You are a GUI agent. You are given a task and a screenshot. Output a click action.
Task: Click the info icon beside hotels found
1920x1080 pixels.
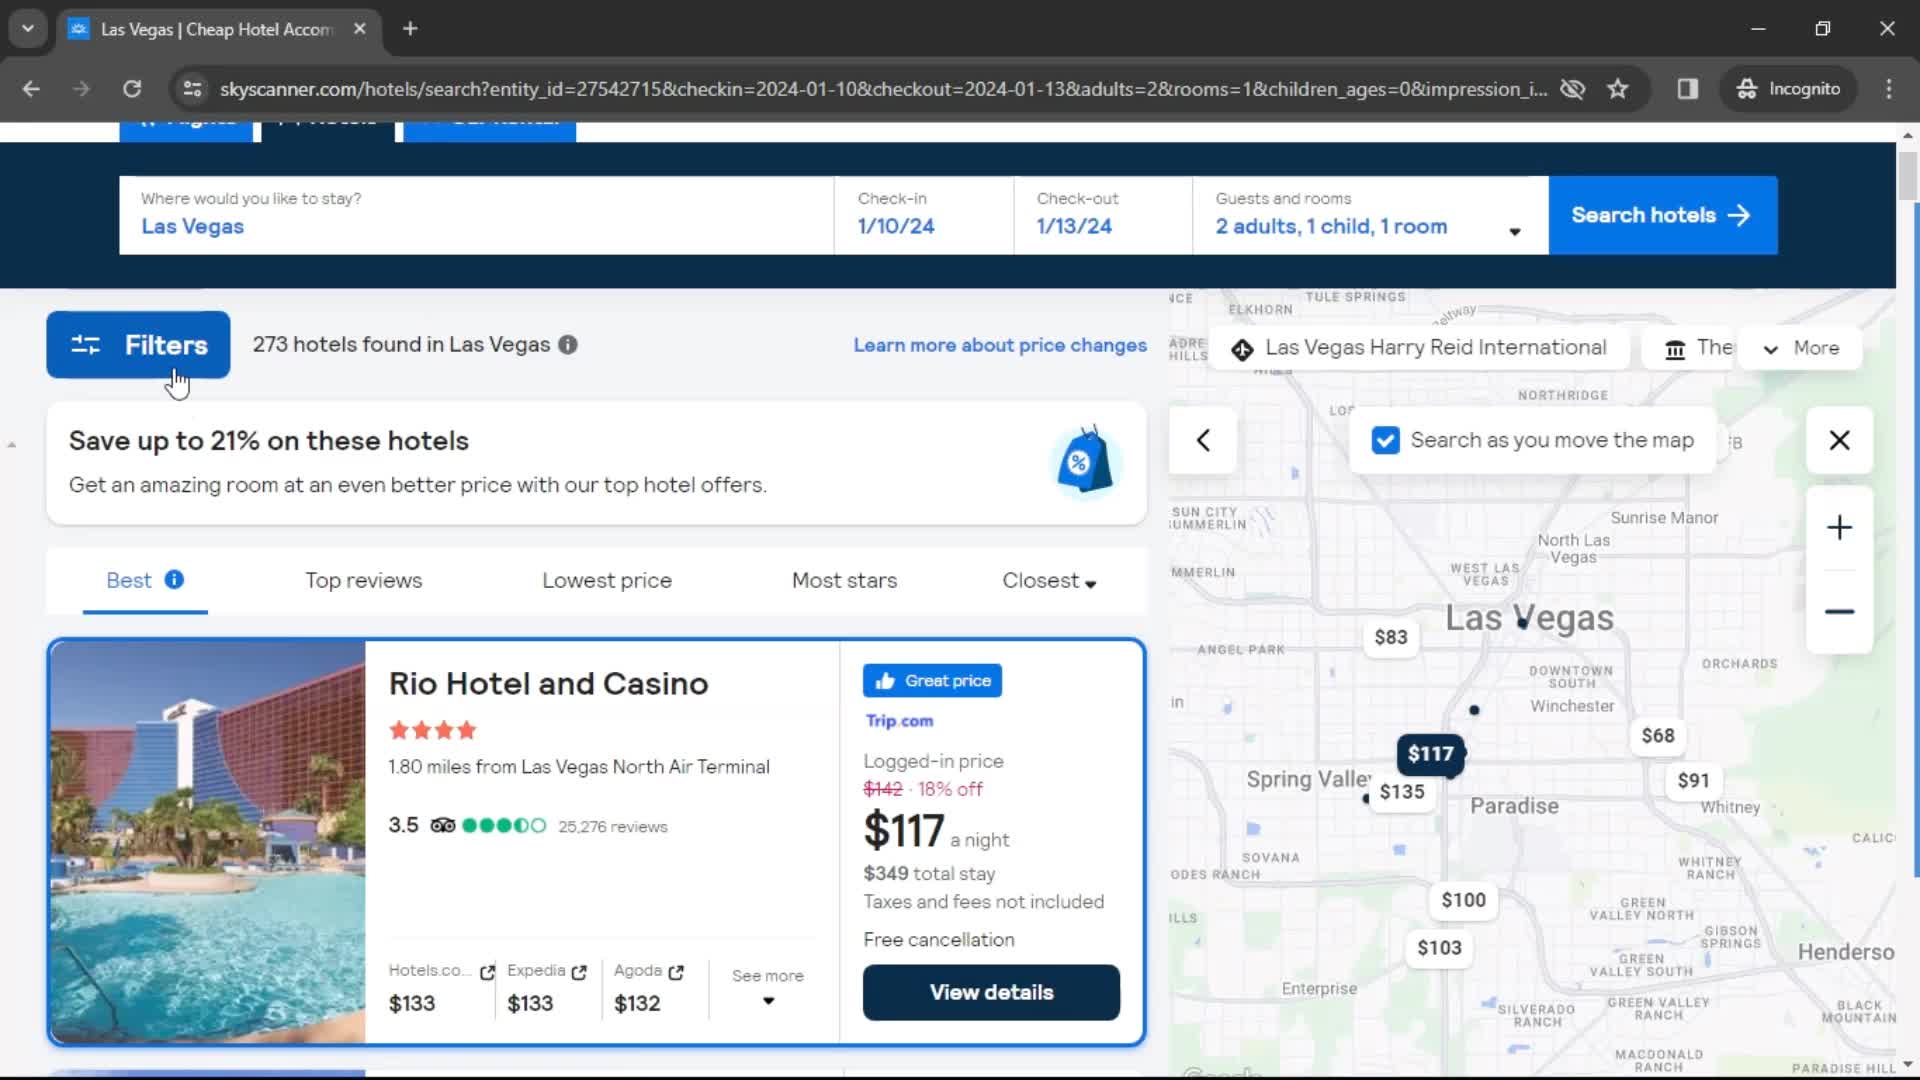[x=568, y=345]
